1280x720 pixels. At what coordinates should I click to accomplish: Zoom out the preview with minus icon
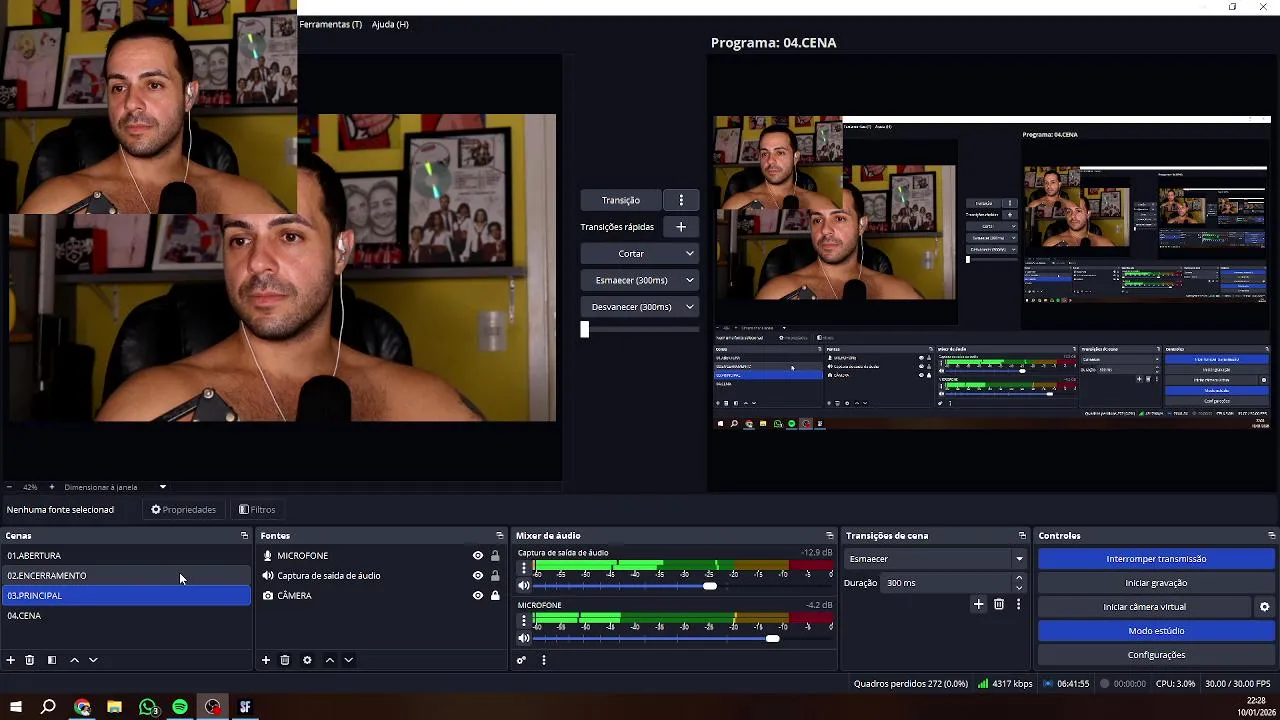(x=9, y=487)
